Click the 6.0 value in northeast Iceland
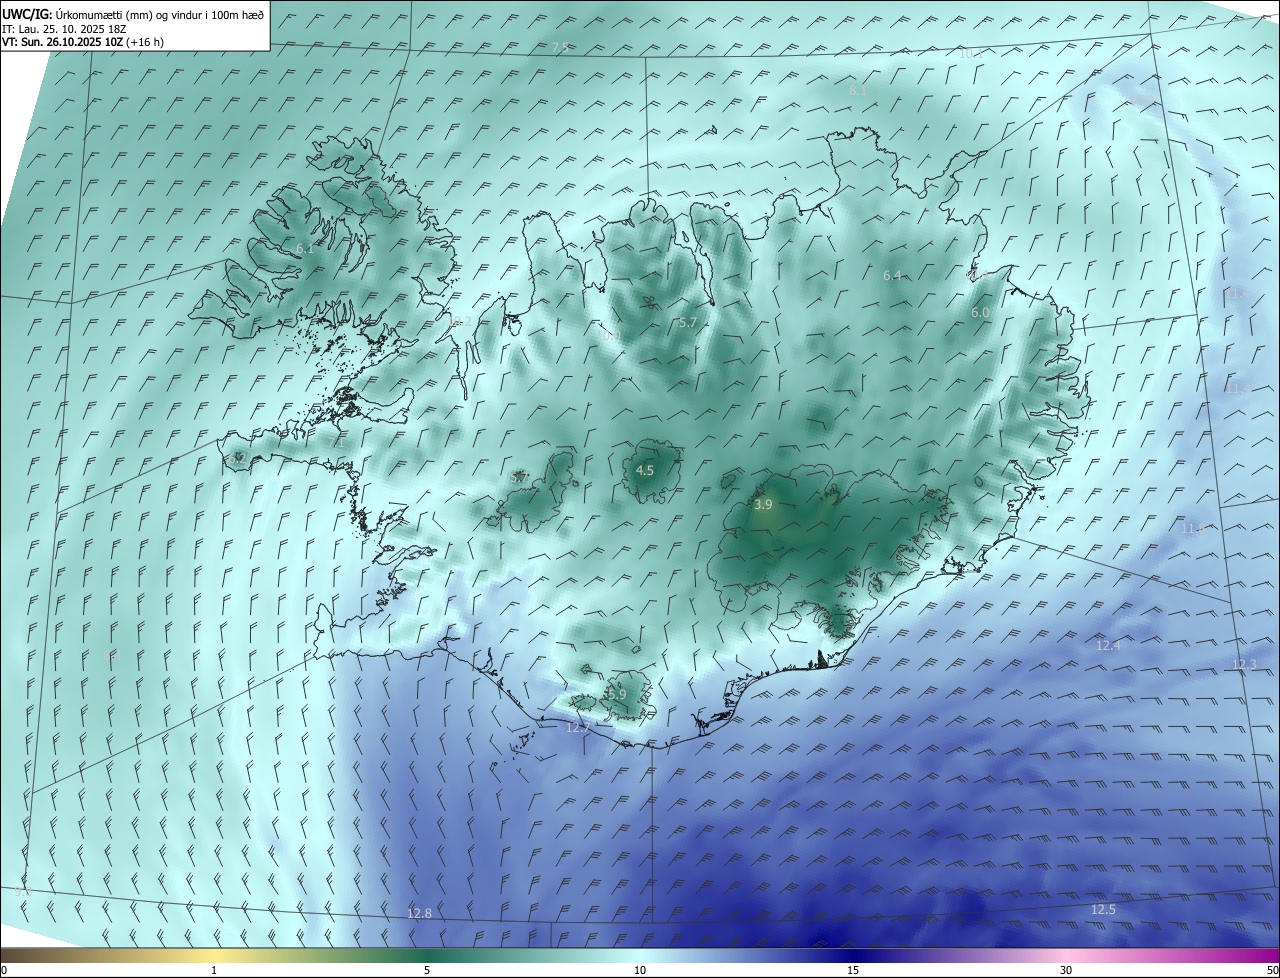The image size is (1280, 978). pos(980,312)
